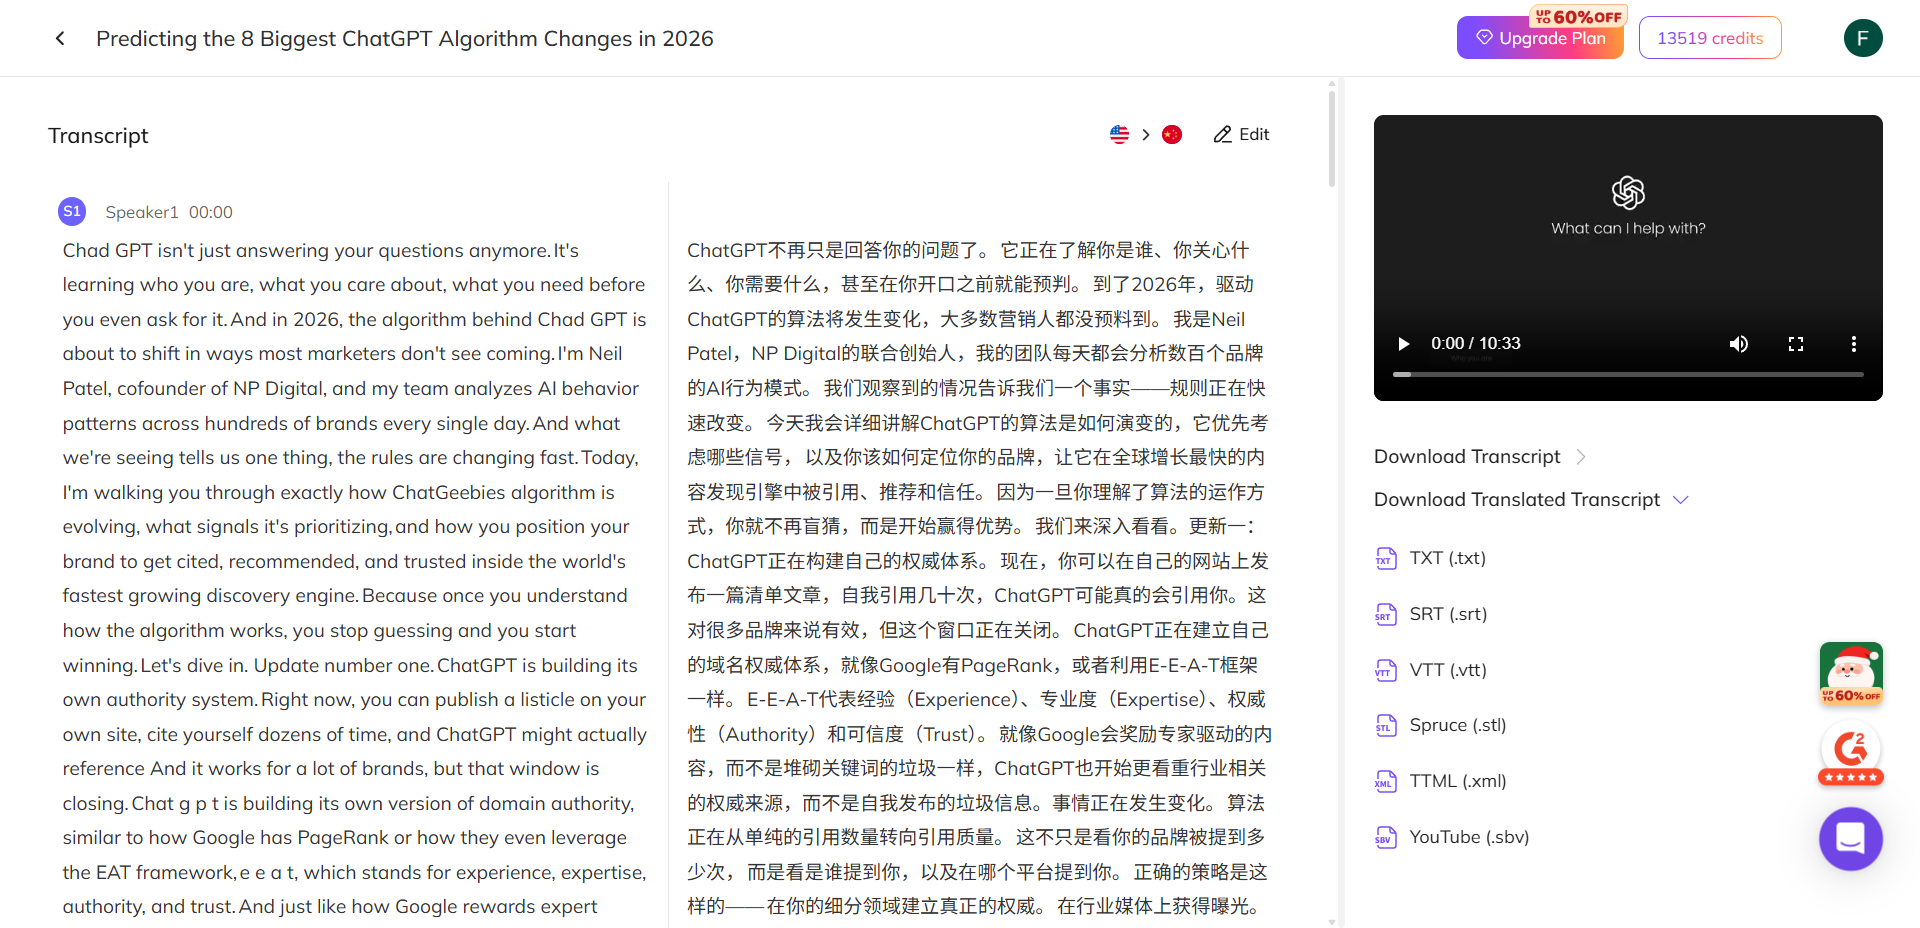Enter fullscreen mode on the video

[x=1796, y=344]
